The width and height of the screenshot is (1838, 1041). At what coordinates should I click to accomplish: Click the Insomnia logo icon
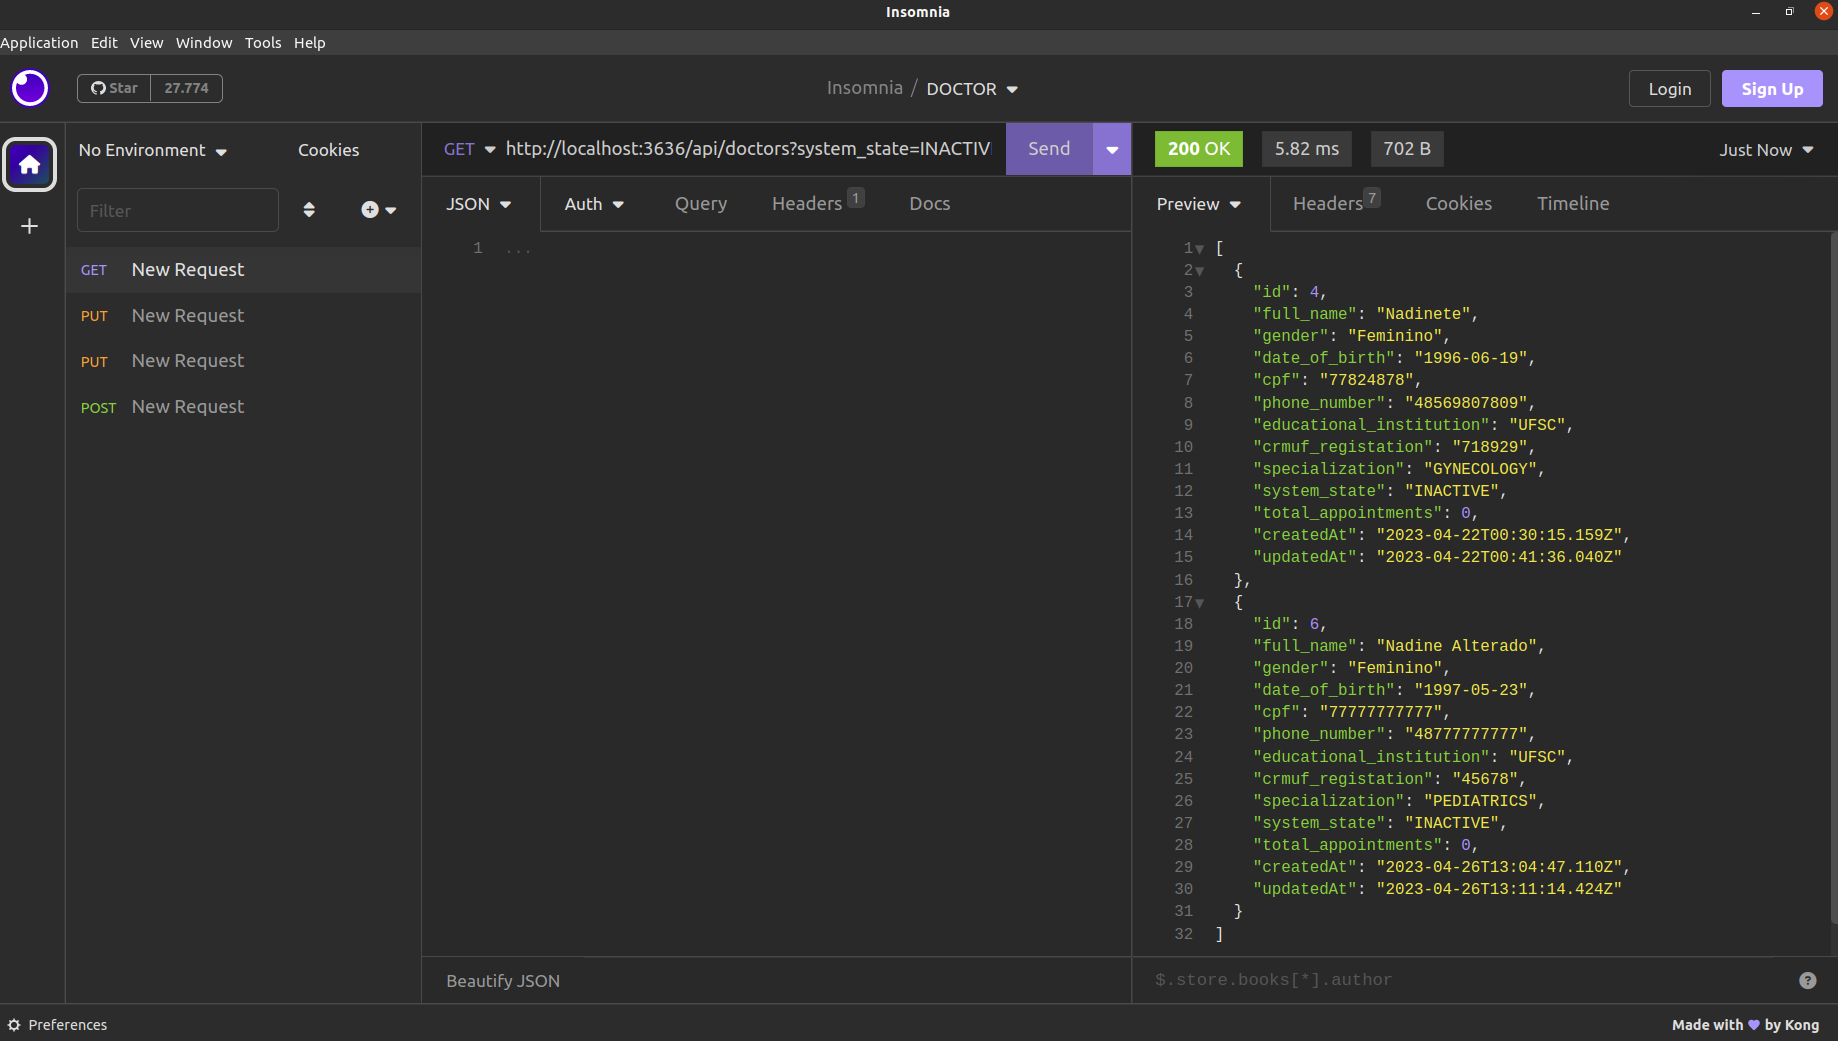[x=30, y=88]
